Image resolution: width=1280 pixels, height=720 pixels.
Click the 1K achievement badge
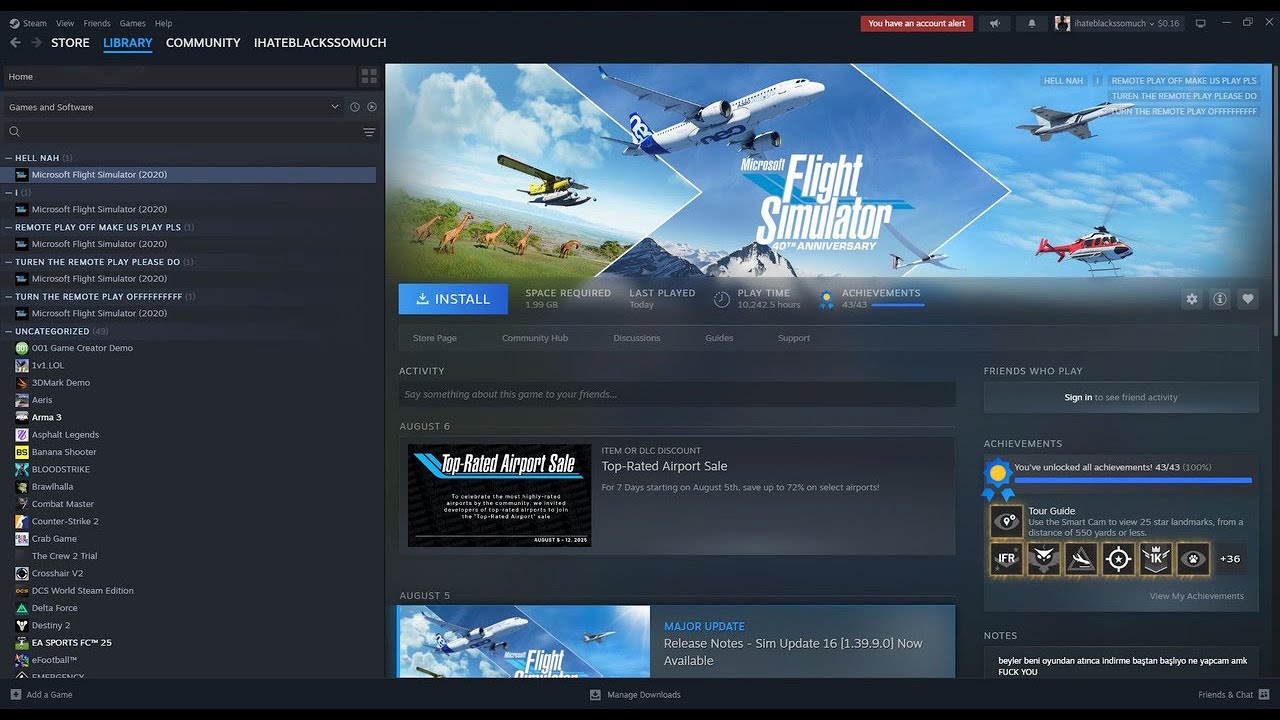click(1155, 559)
